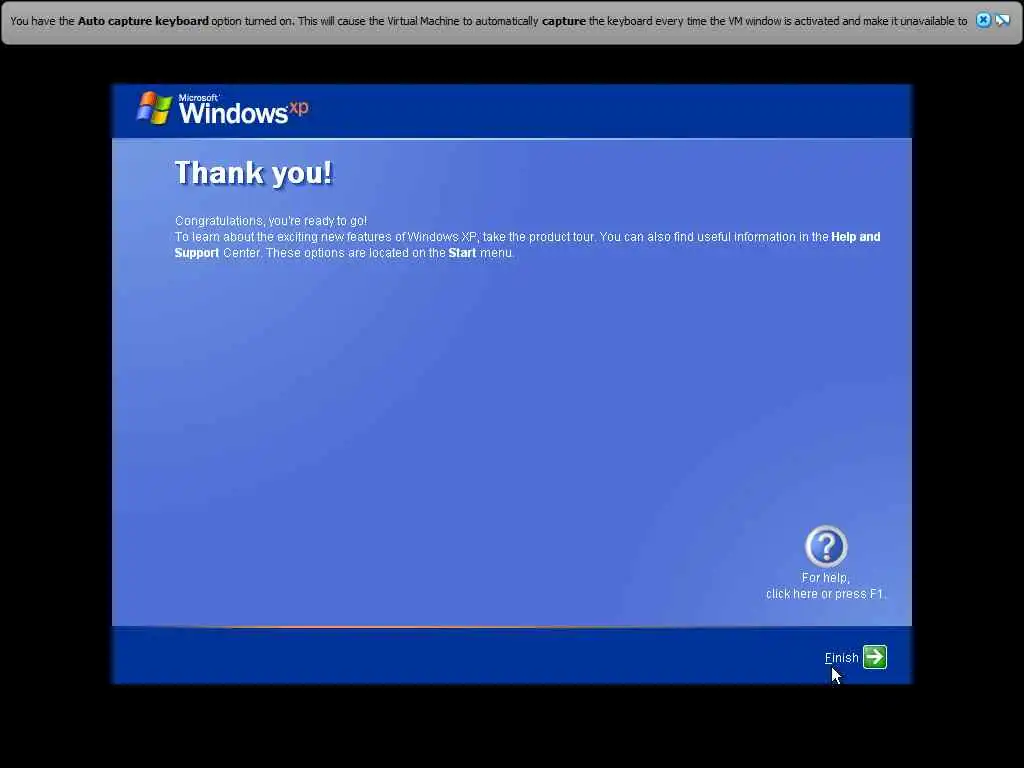
Task: Click the green Finish arrow icon
Action: 874,657
